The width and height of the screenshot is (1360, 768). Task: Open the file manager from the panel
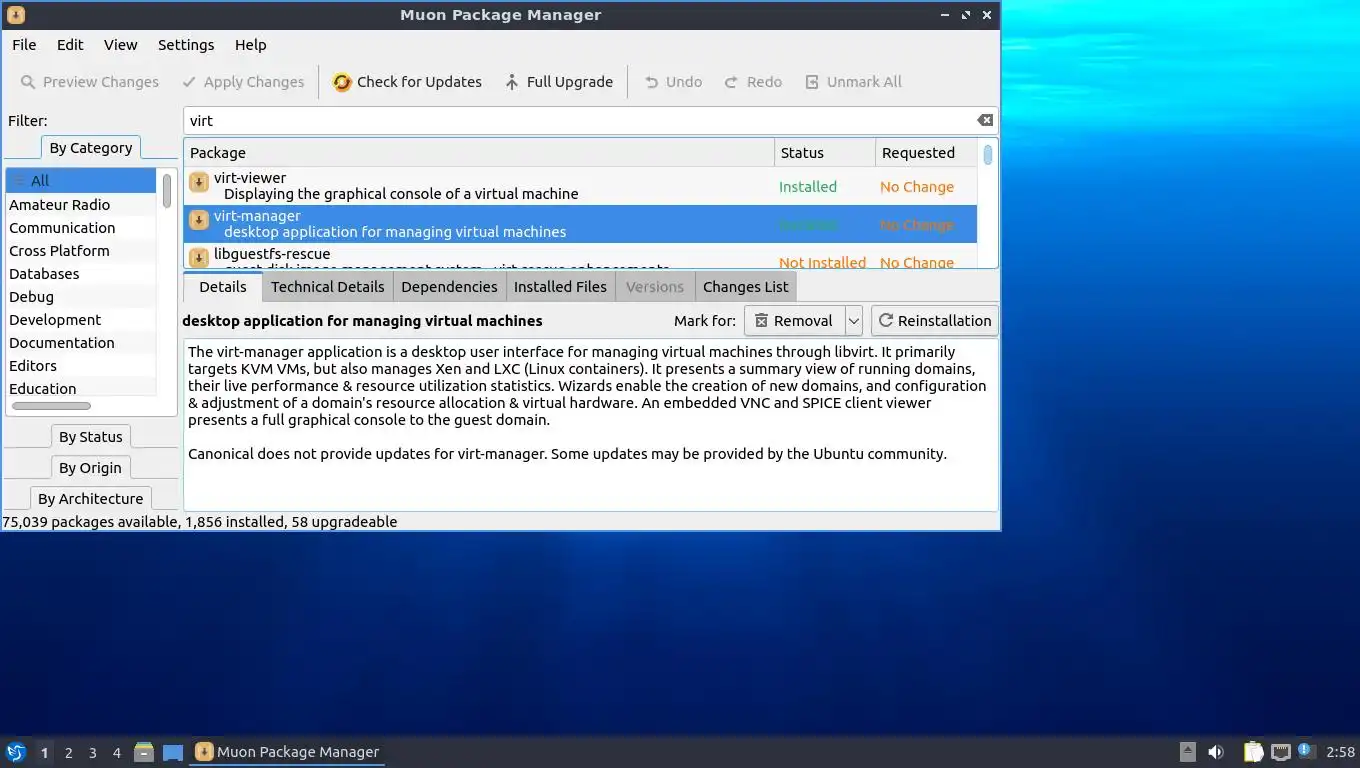[x=144, y=752]
